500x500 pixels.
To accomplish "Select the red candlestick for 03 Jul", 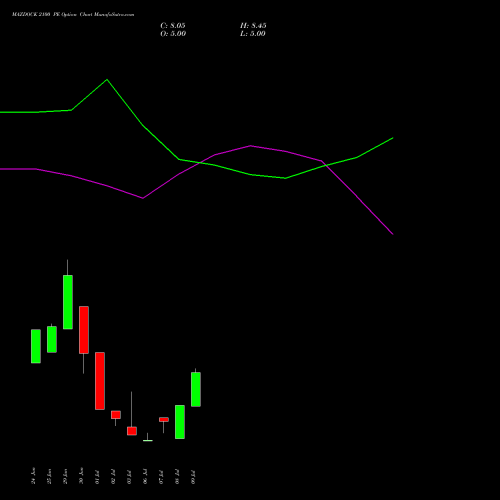I will tap(132, 431).
